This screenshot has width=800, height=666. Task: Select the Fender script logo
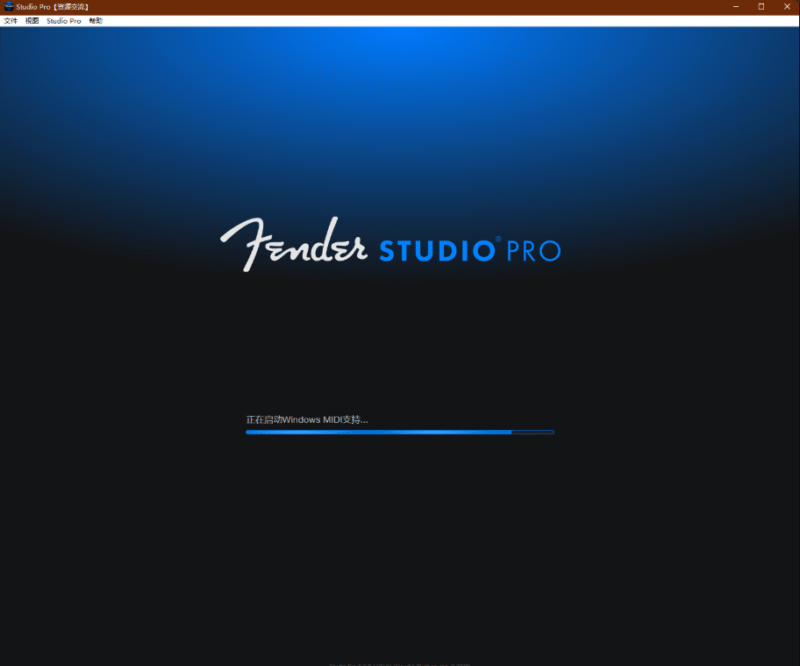tap(293, 240)
